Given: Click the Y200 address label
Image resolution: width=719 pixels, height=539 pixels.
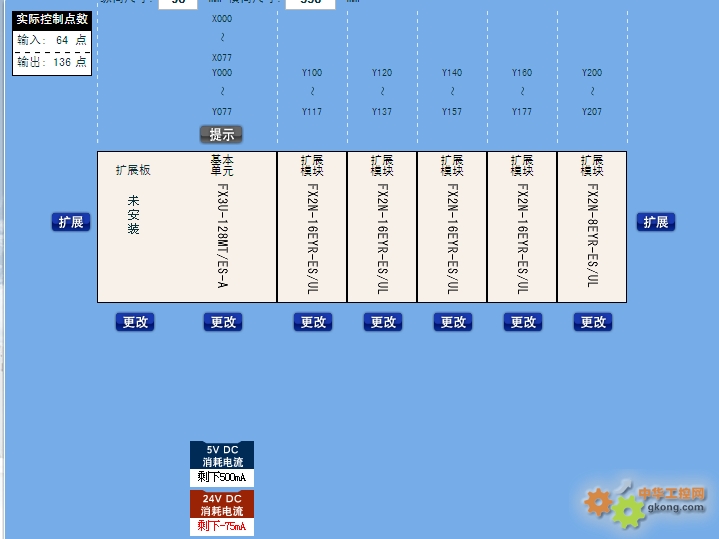Looking at the screenshot, I should pyautogui.click(x=592, y=72).
